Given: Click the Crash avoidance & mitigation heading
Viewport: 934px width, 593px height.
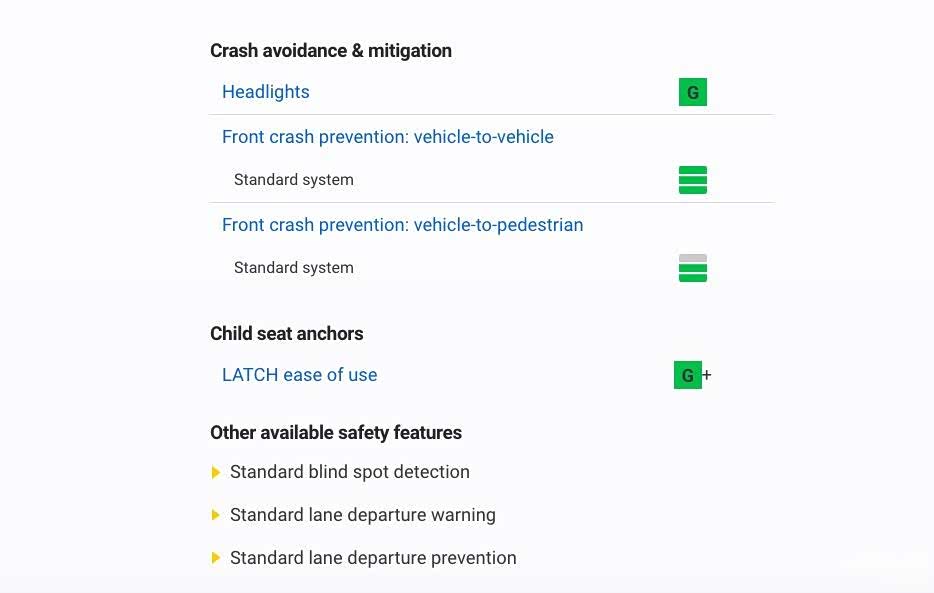Looking at the screenshot, I should click(331, 51).
